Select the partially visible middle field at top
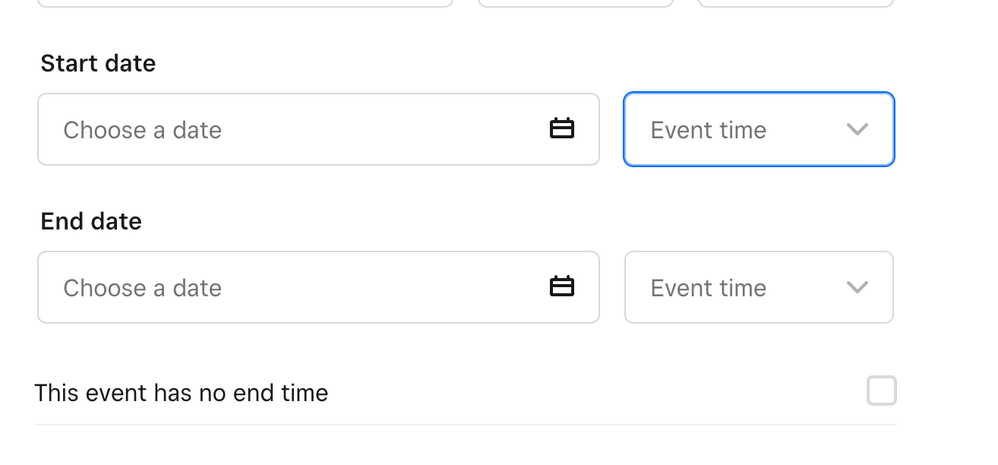Viewport: 998px width, 465px height. coord(575,4)
